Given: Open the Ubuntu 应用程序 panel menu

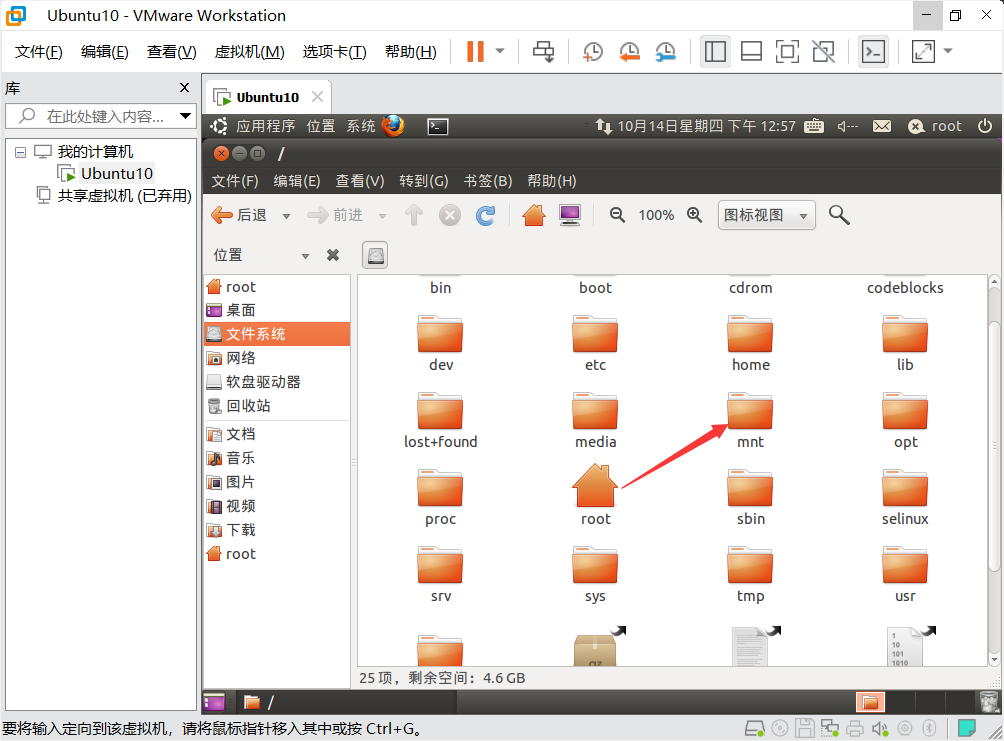Looking at the screenshot, I should (265, 126).
